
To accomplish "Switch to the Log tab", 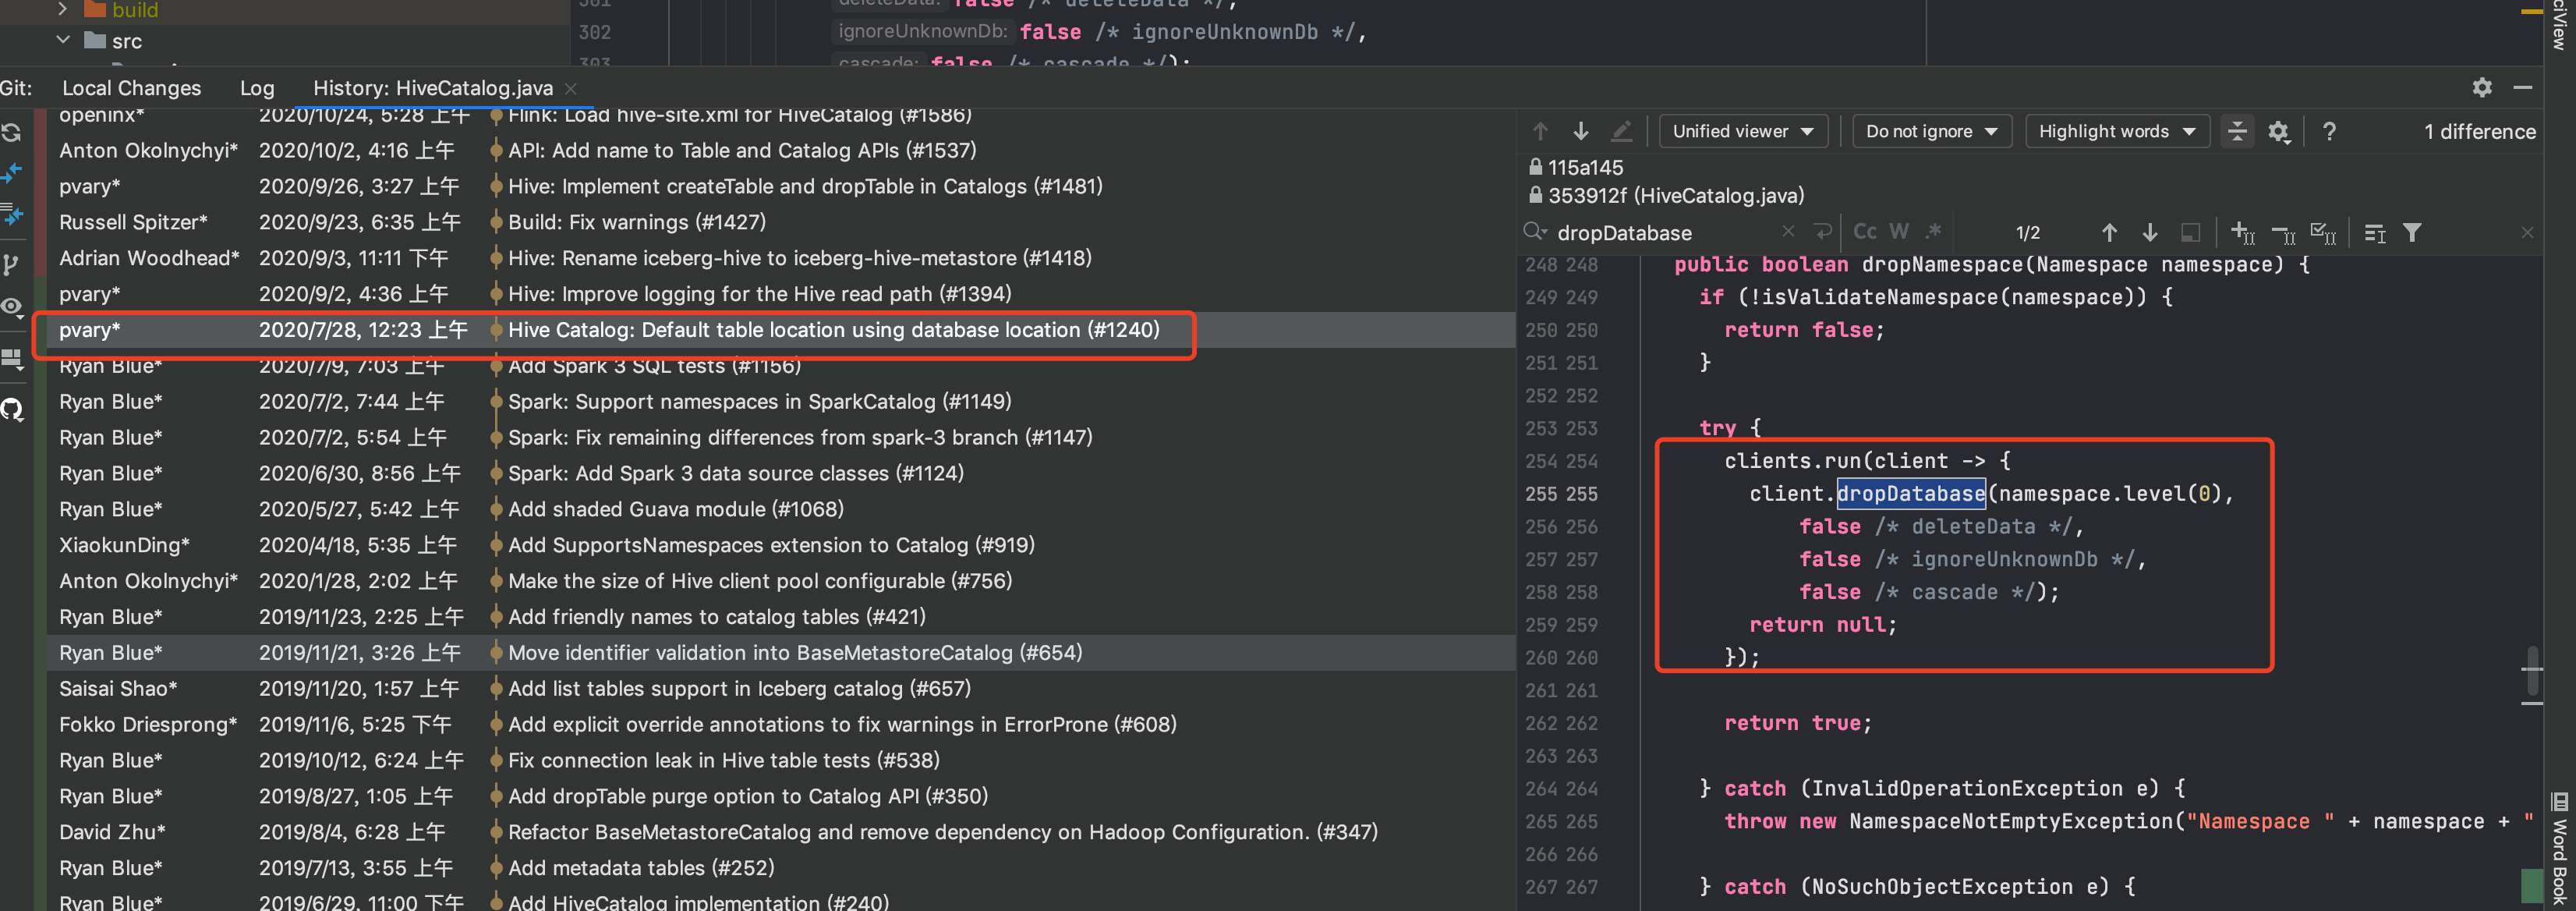I will coord(256,88).
